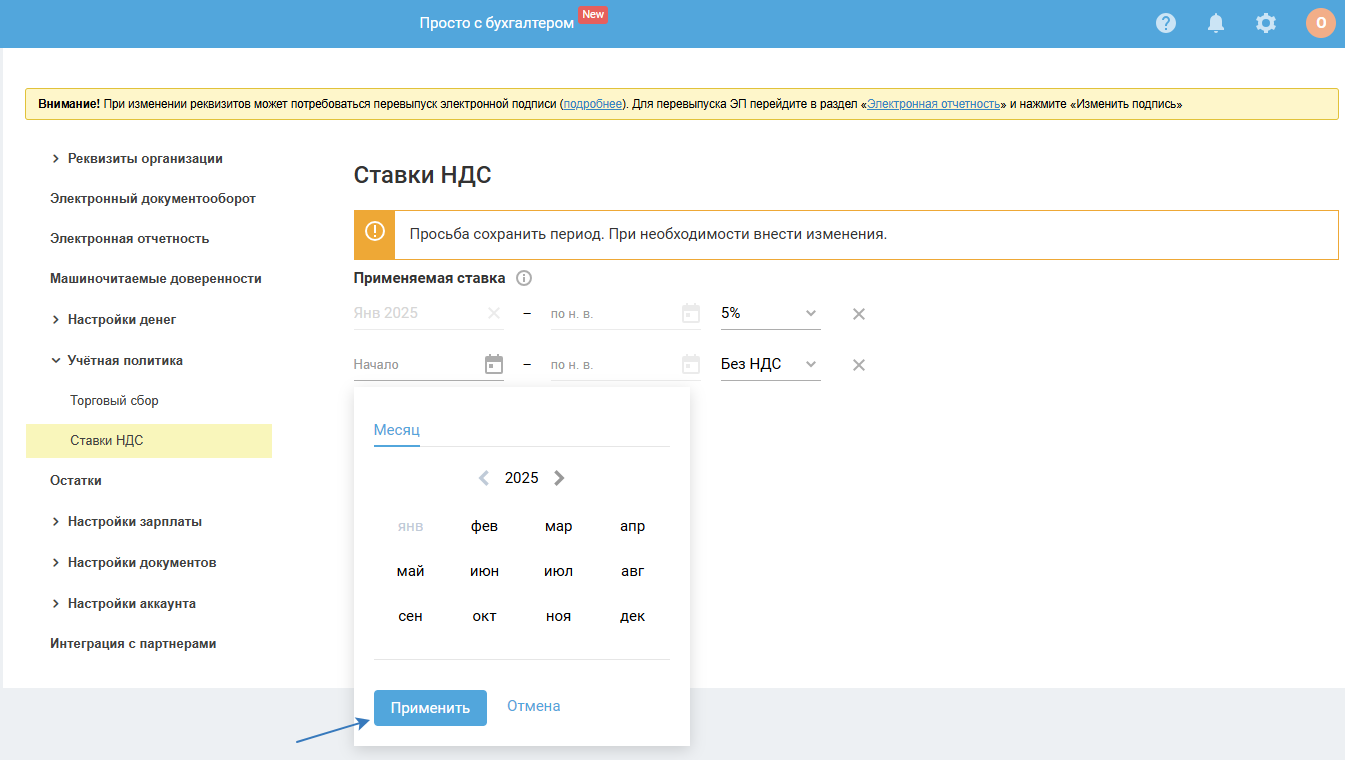Open the Электронная отчетность link in warning
This screenshot has height=760, width=1345.
tap(933, 104)
